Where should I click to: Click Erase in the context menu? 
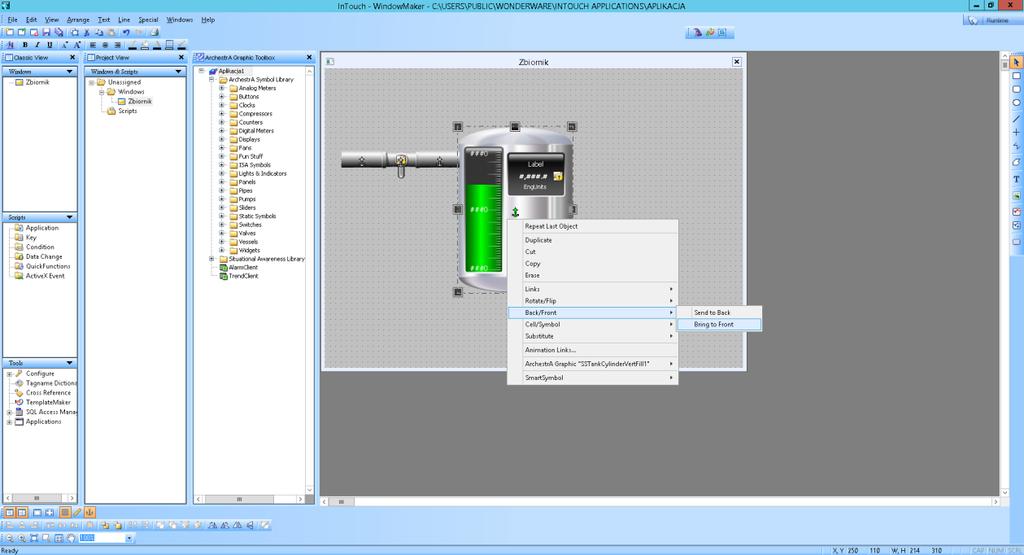[592, 276]
